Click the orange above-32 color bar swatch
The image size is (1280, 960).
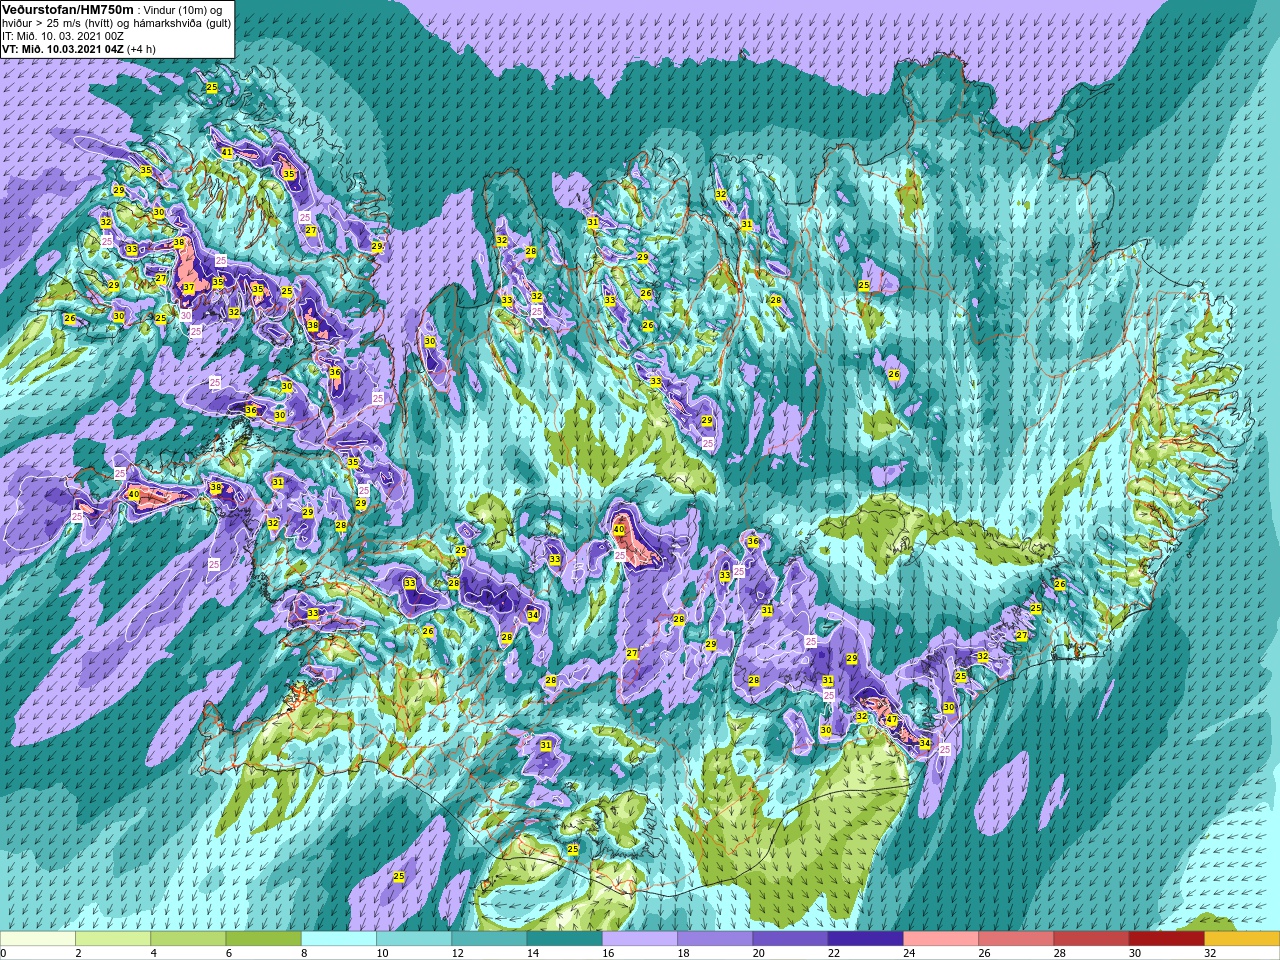1242,939
